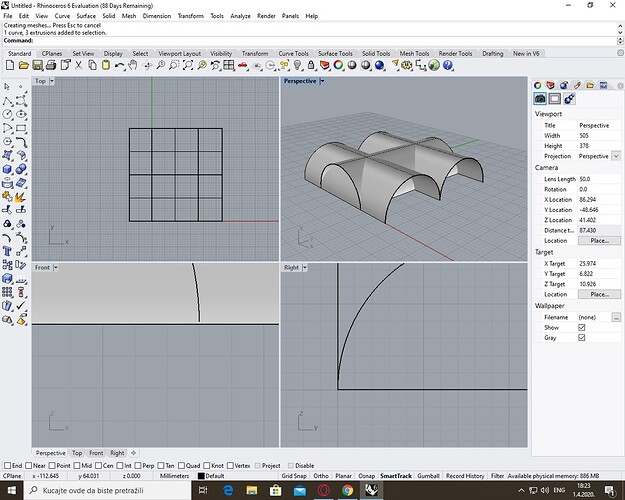Click the Lock padlock icon in toolbar
The width and height of the screenshot is (625, 500).
click(310, 66)
